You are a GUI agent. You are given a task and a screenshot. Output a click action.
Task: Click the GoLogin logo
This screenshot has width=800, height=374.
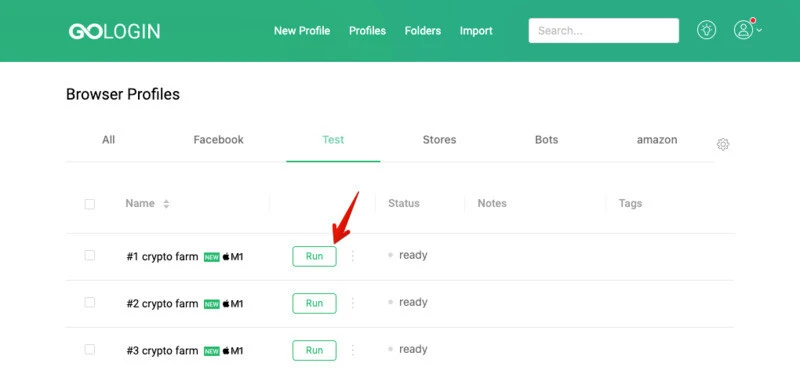[x=114, y=31]
